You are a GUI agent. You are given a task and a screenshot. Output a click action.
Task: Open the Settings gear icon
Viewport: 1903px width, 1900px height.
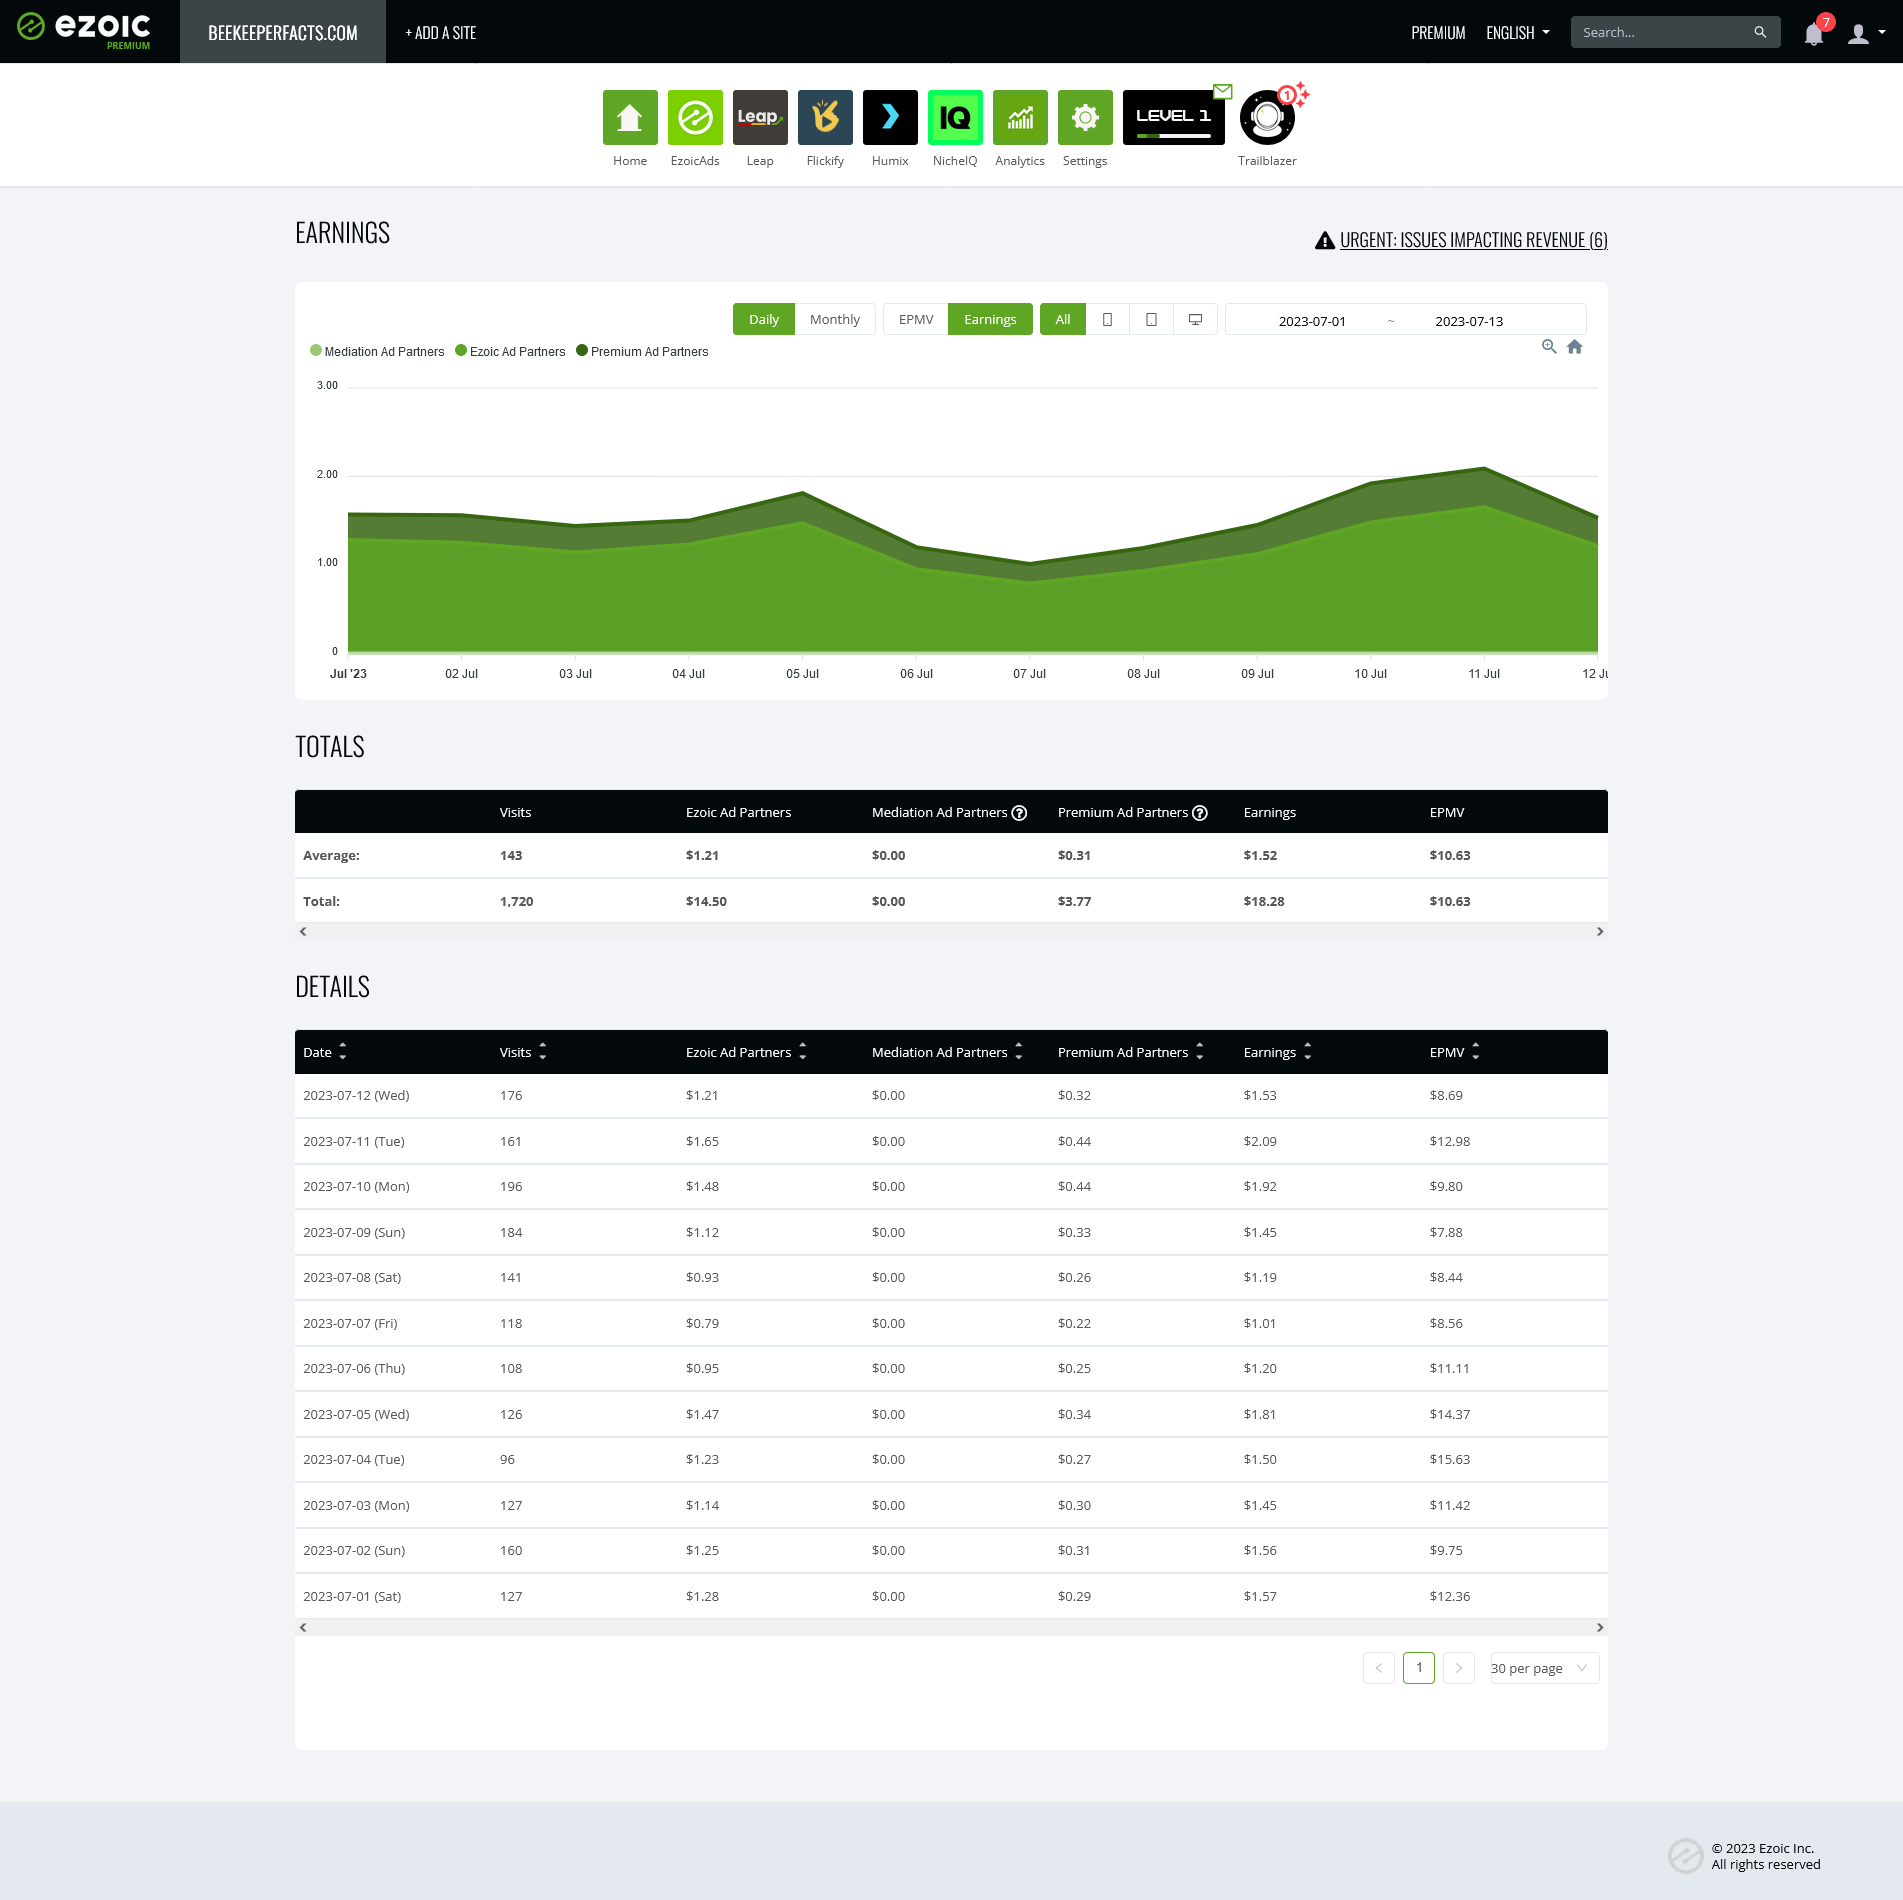point(1085,118)
